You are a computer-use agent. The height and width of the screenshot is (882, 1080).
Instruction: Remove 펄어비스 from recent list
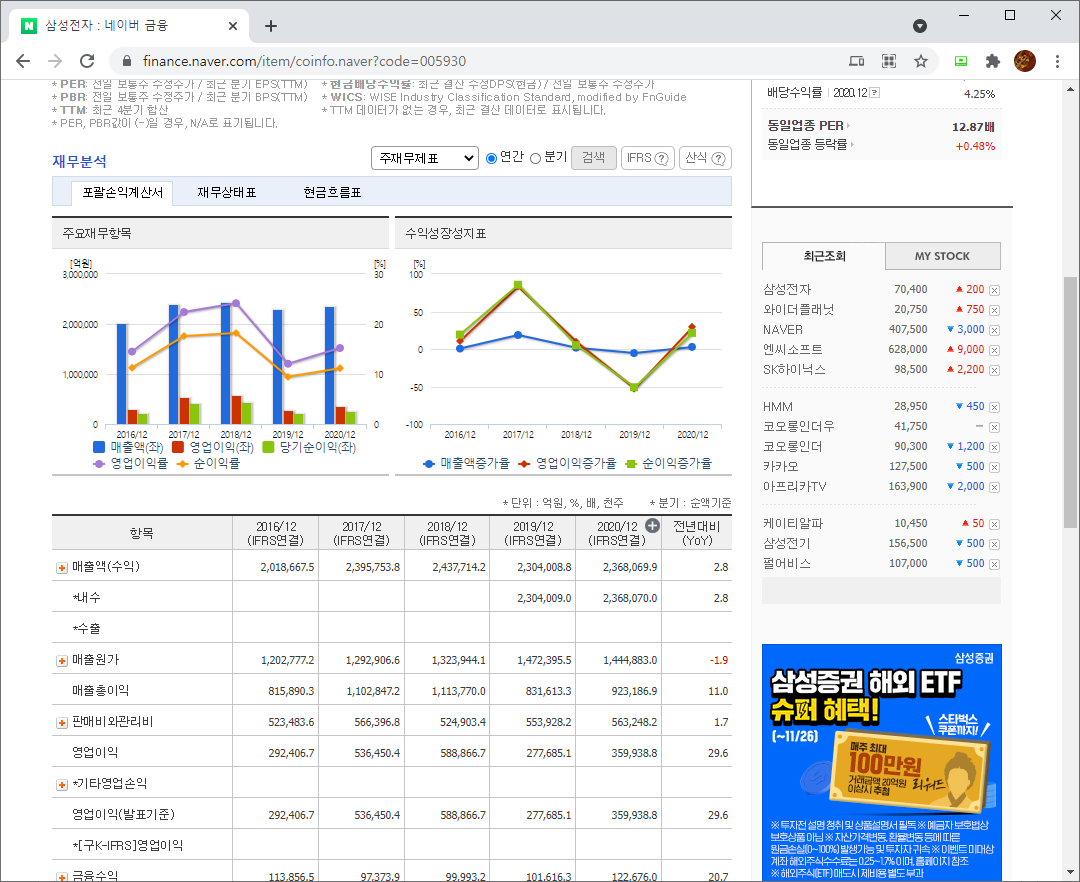[x=995, y=565]
